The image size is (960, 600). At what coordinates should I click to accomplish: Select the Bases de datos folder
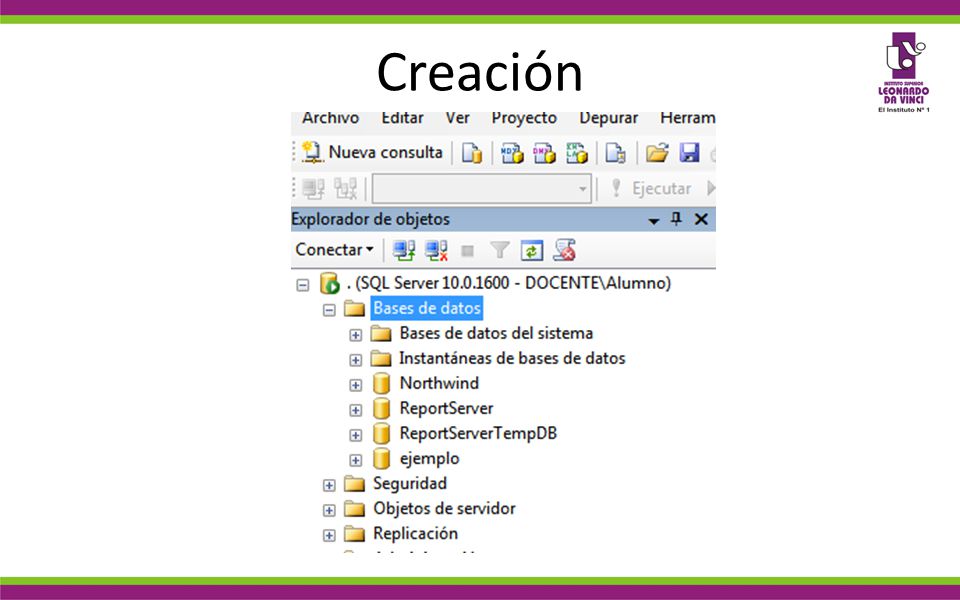pyautogui.click(x=427, y=308)
